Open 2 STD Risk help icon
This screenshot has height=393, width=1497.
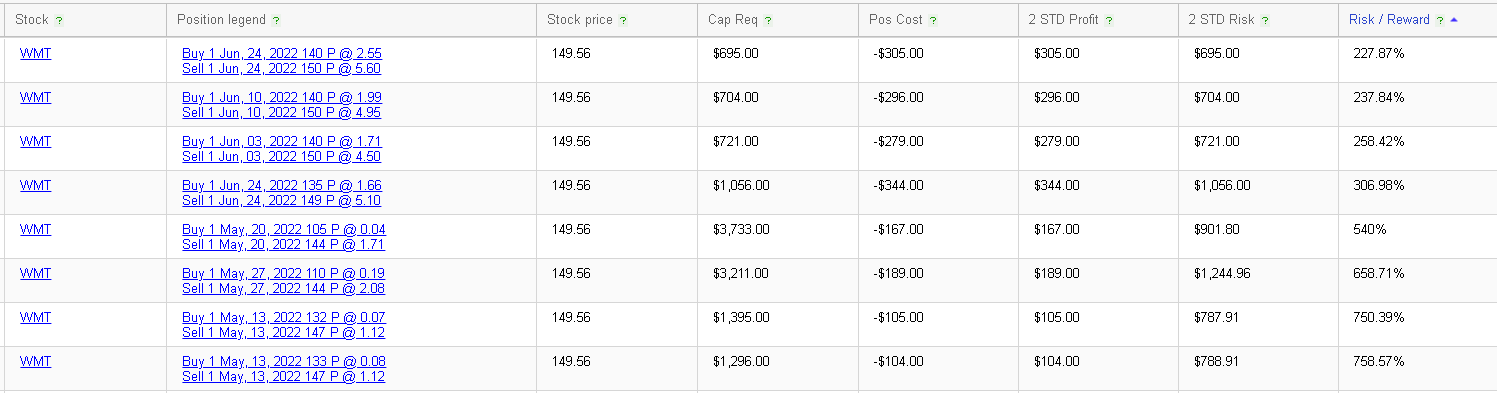[1265, 20]
